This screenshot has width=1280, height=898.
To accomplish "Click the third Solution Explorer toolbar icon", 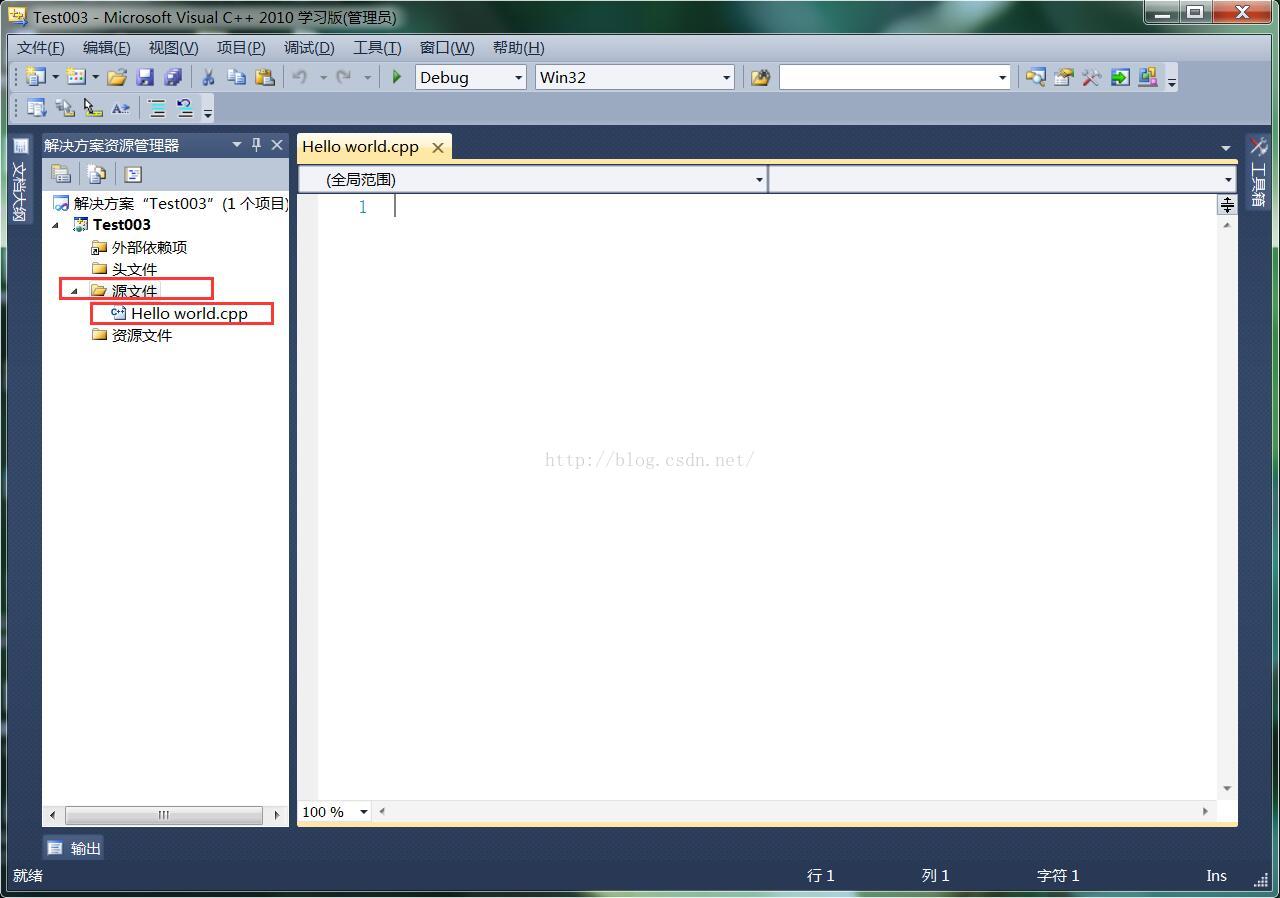I will click(x=133, y=174).
